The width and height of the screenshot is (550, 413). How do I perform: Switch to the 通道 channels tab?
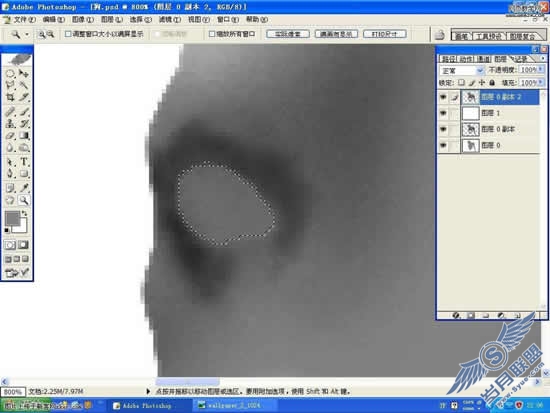pos(484,59)
